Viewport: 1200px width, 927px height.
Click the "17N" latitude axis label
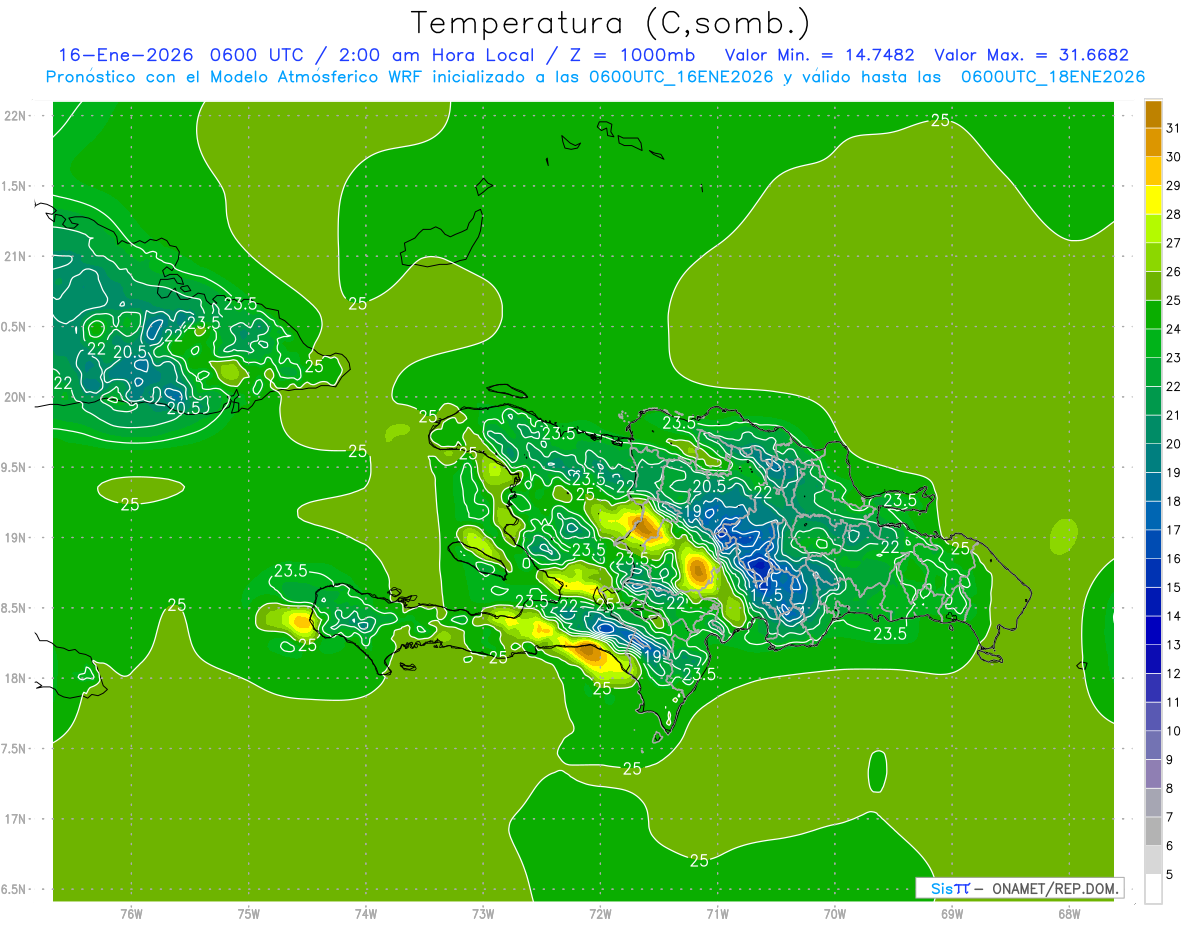point(14,820)
